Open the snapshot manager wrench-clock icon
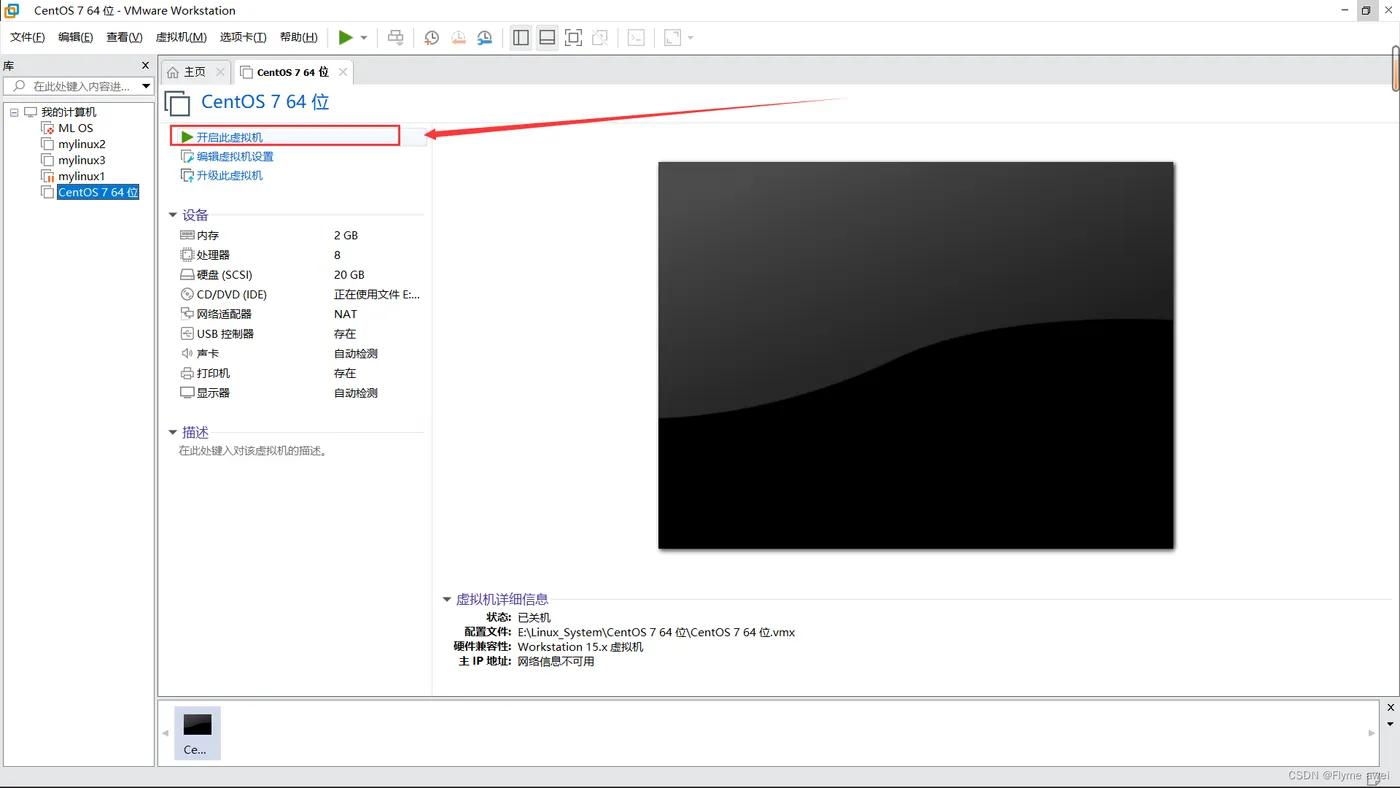 tap(484, 37)
